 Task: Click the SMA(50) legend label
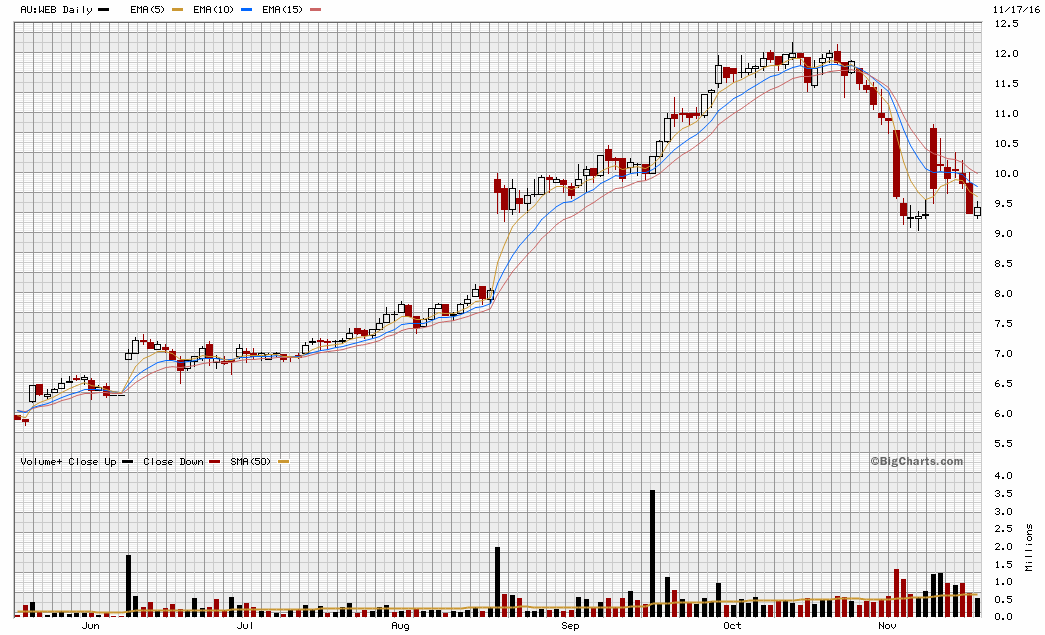point(251,461)
